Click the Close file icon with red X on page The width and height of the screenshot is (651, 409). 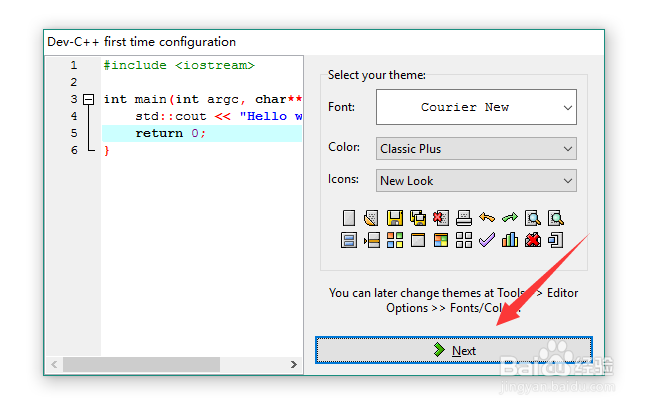click(441, 218)
